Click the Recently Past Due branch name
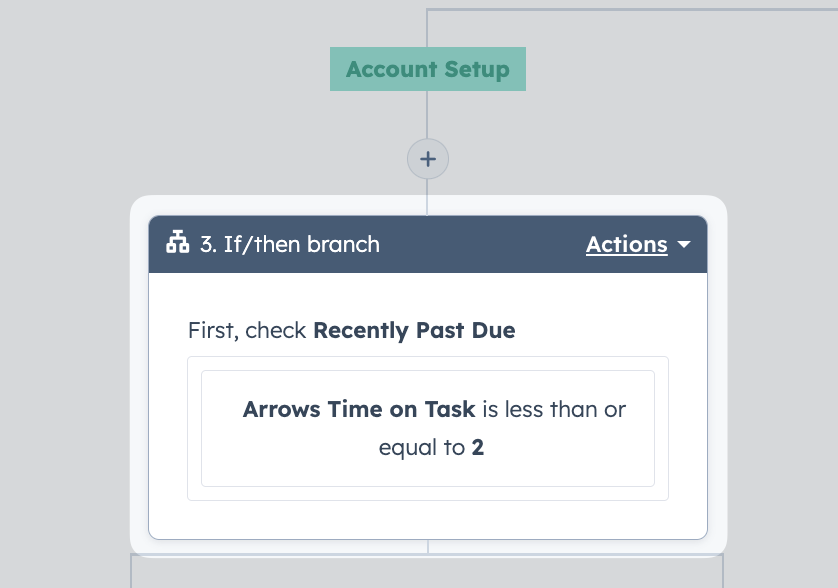This screenshot has width=838, height=588. 414,330
